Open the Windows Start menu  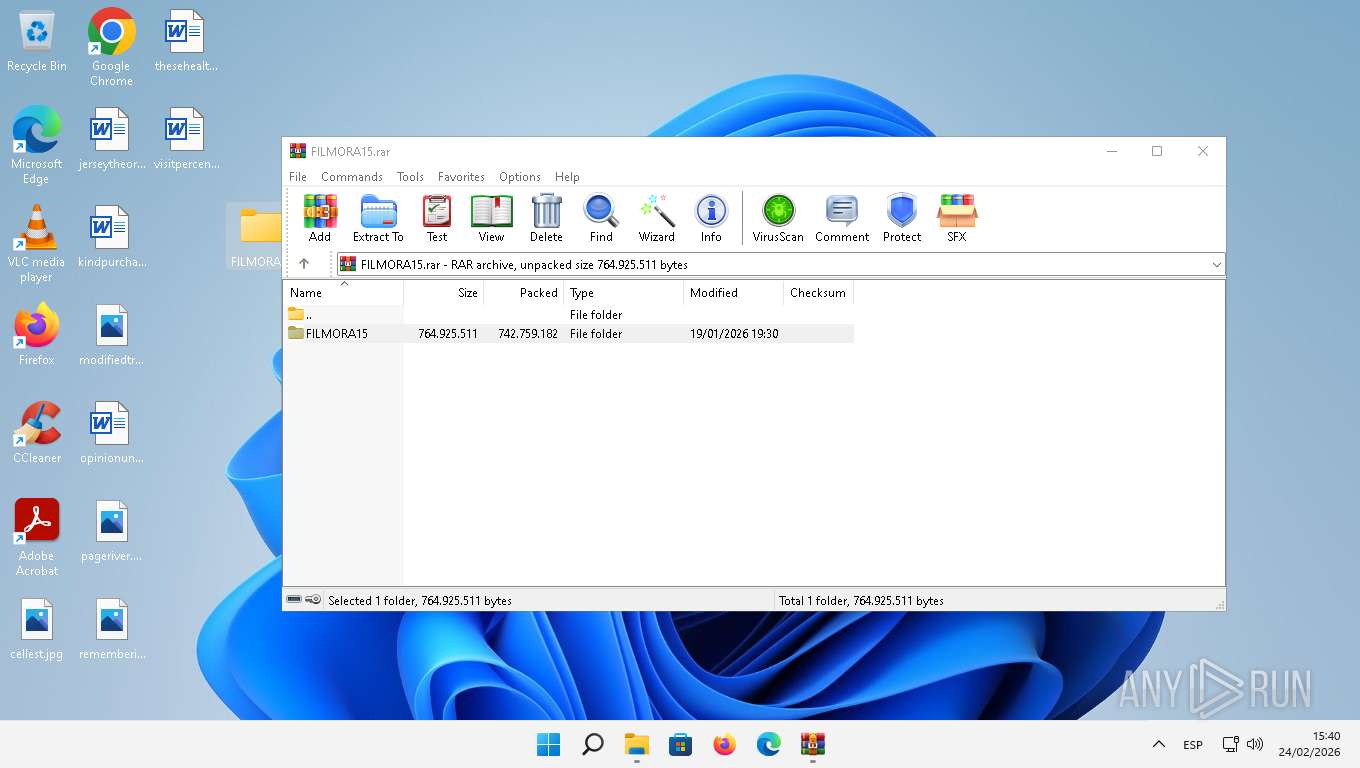[x=548, y=744]
